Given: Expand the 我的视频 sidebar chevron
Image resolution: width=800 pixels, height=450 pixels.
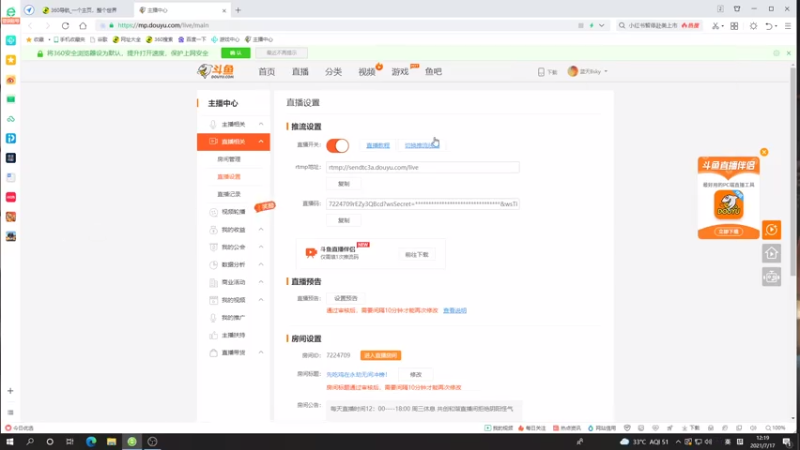Looking at the screenshot, I should pyautogui.click(x=261, y=300).
